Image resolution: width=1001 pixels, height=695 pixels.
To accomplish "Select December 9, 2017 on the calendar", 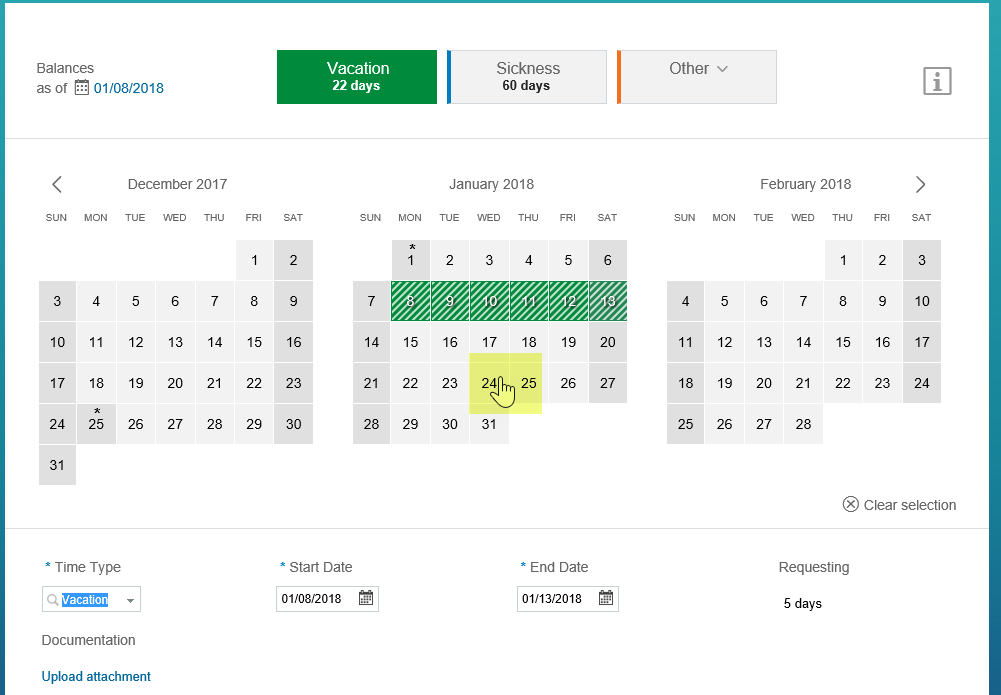I will (294, 301).
